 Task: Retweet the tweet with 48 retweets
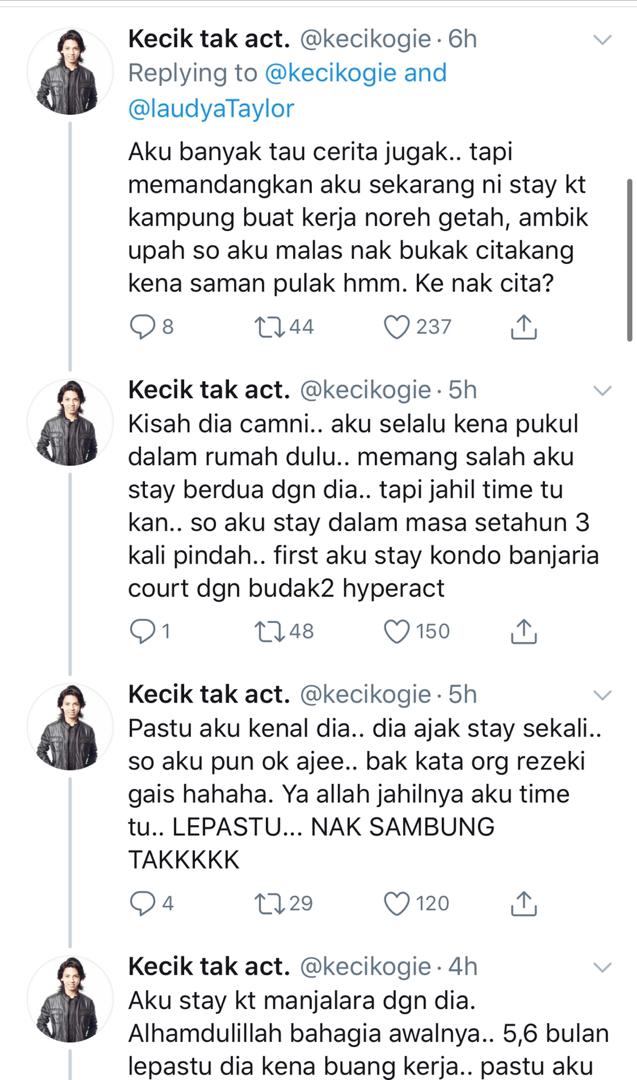click(271, 631)
